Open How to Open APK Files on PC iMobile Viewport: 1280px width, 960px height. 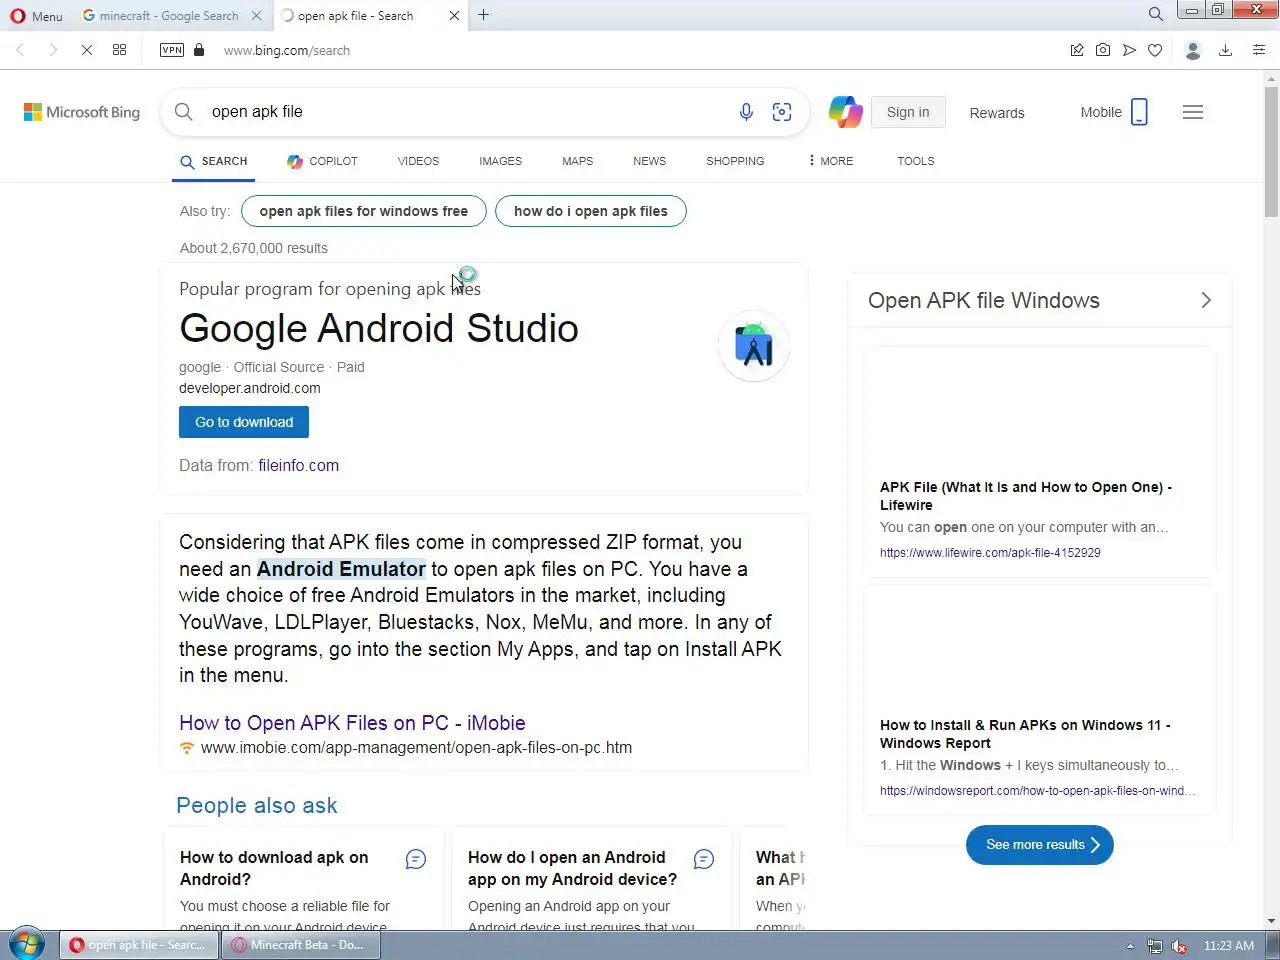pos(352,723)
